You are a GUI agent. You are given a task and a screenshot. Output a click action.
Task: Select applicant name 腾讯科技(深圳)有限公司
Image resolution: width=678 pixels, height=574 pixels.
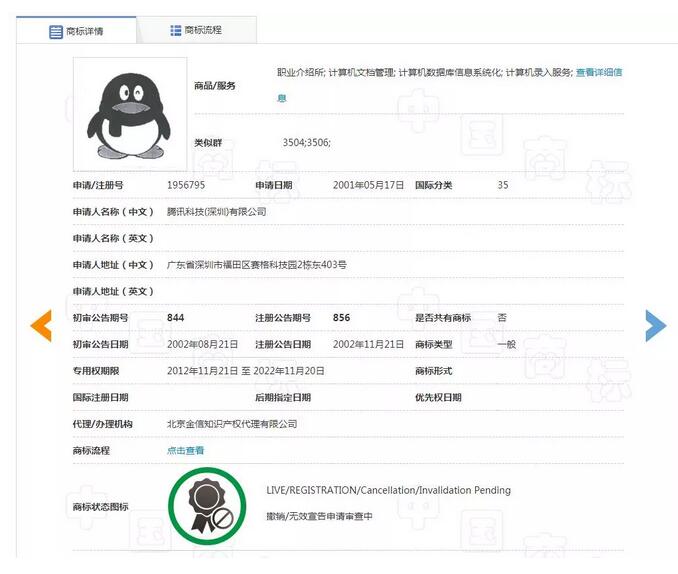[216, 212]
